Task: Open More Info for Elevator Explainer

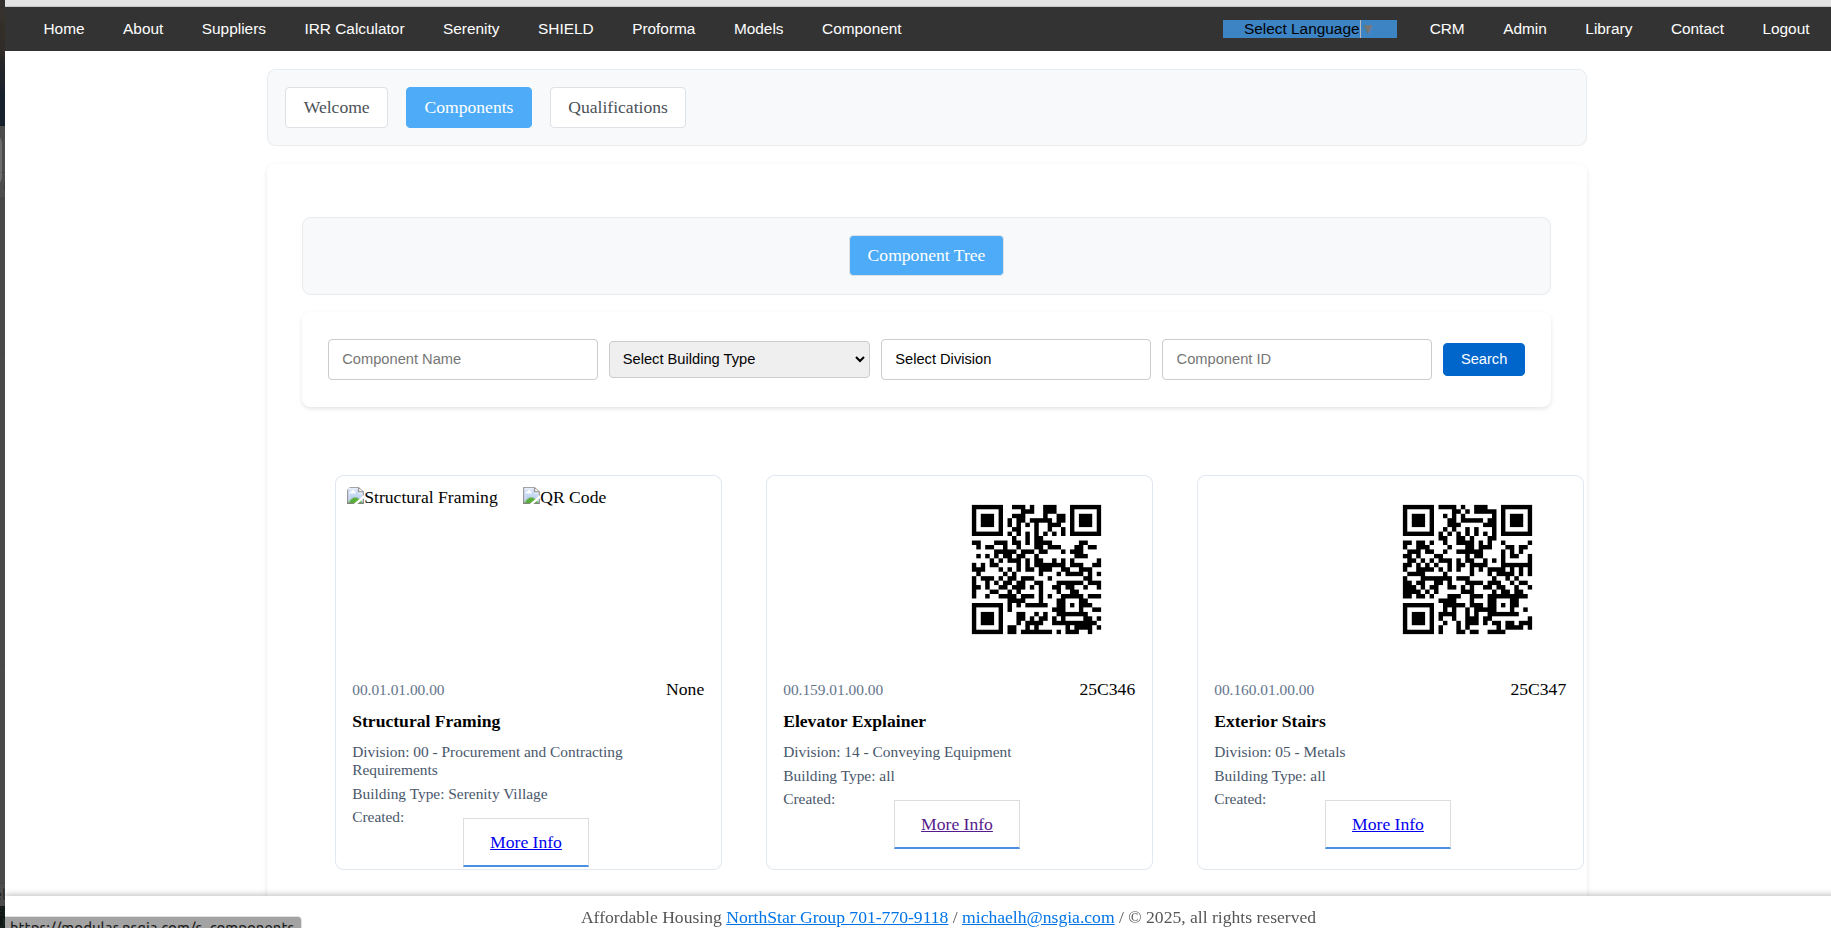Action: tap(957, 825)
